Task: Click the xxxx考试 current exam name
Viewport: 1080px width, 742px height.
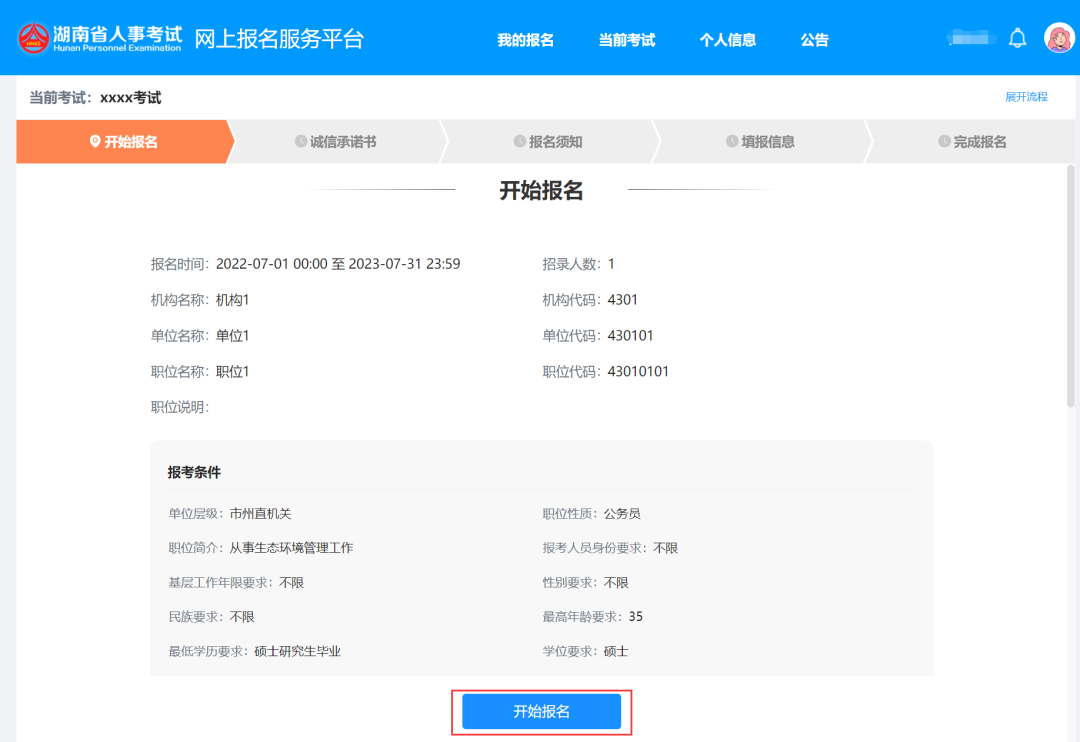Action: tap(130, 98)
